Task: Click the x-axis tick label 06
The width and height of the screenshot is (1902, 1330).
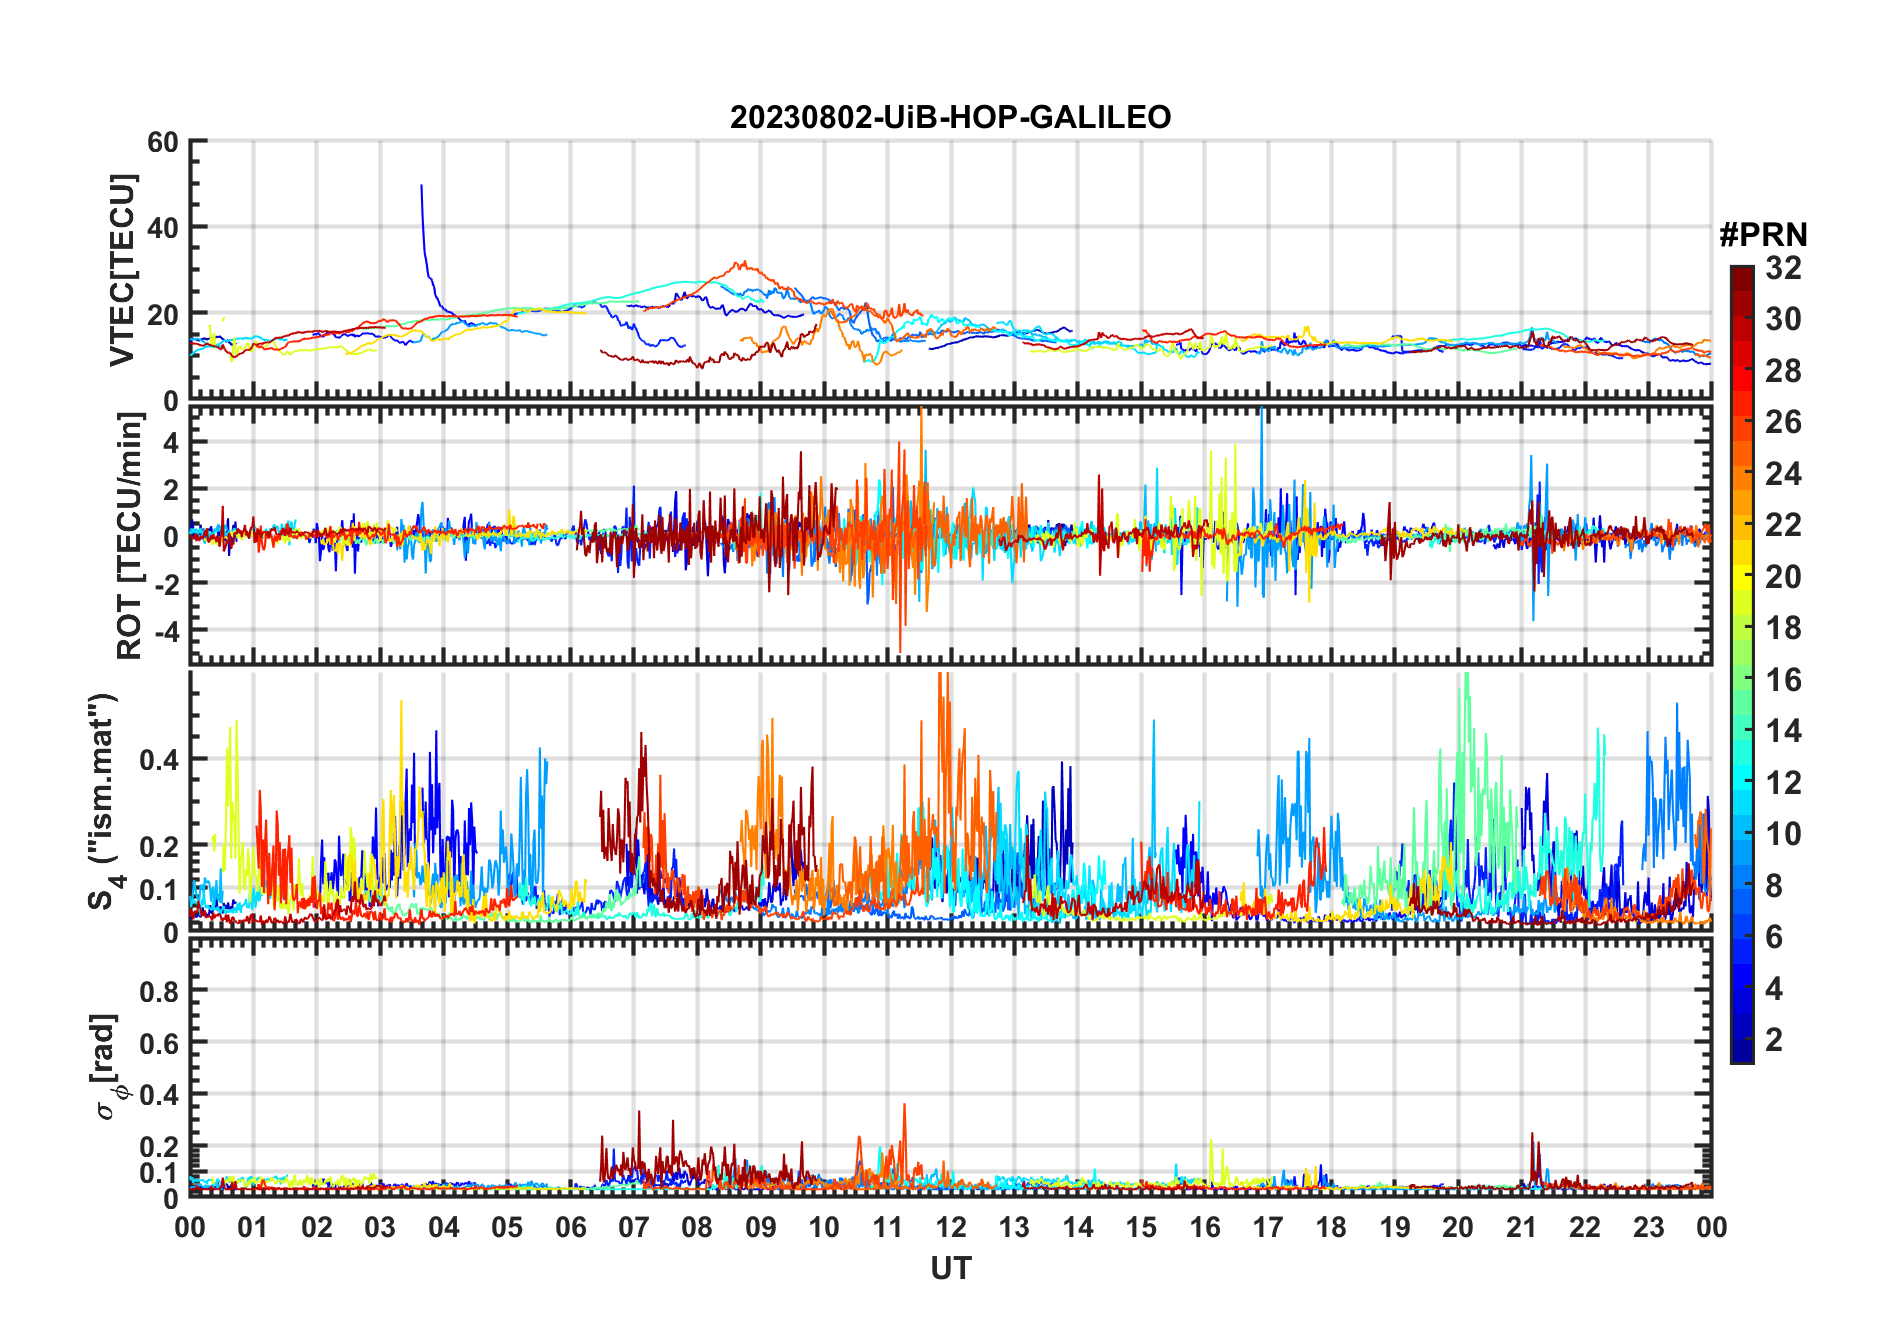Action: click(570, 1227)
